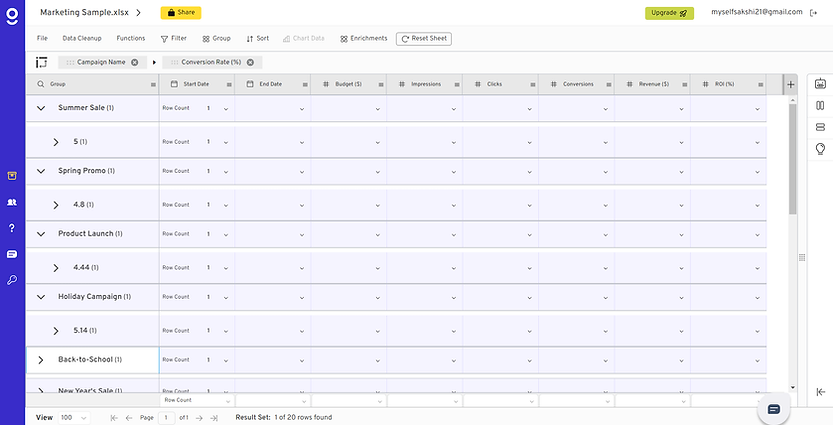Click the collapse panel arrow at bottom right

[820, 392]
